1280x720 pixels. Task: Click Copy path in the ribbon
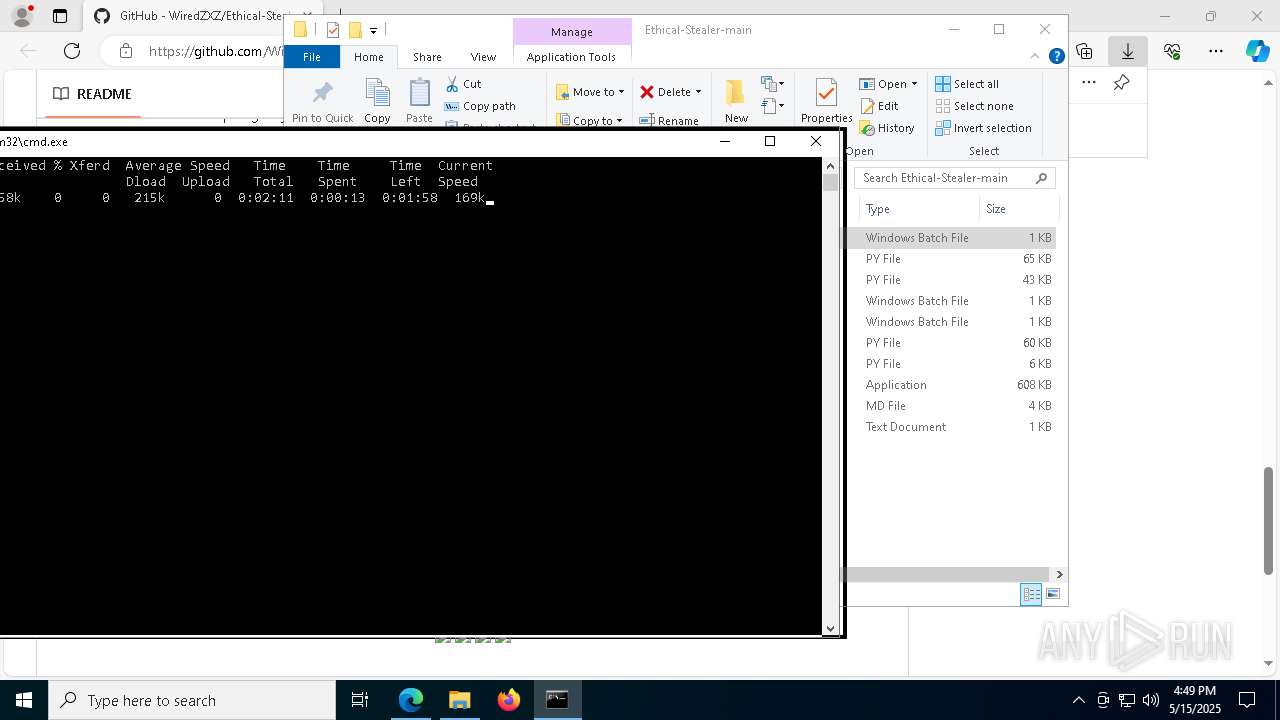pos(480,106)
